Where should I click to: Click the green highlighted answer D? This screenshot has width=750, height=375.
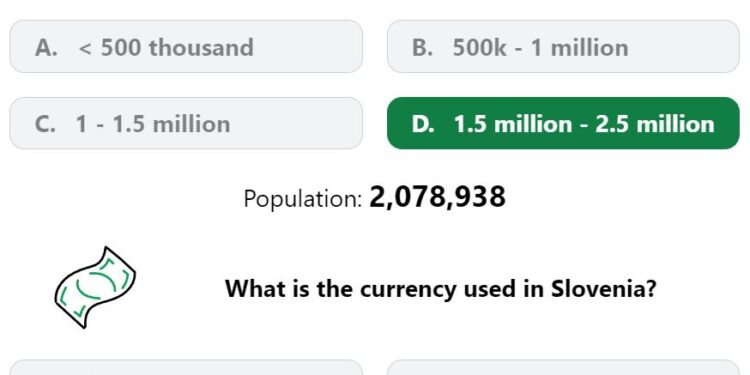point(563,123)
